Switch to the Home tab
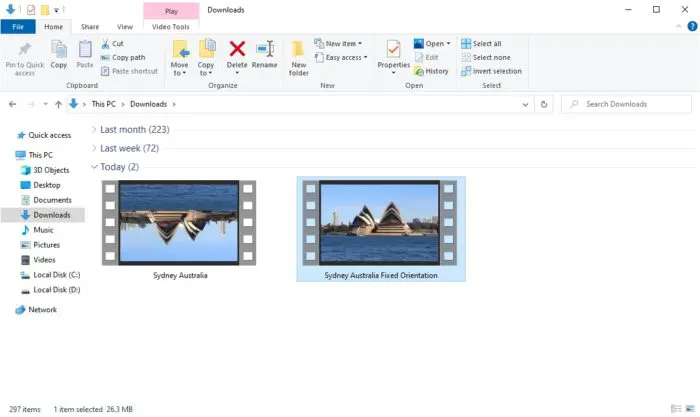Viewport: 700px width, 417px height. coord(54,27)
